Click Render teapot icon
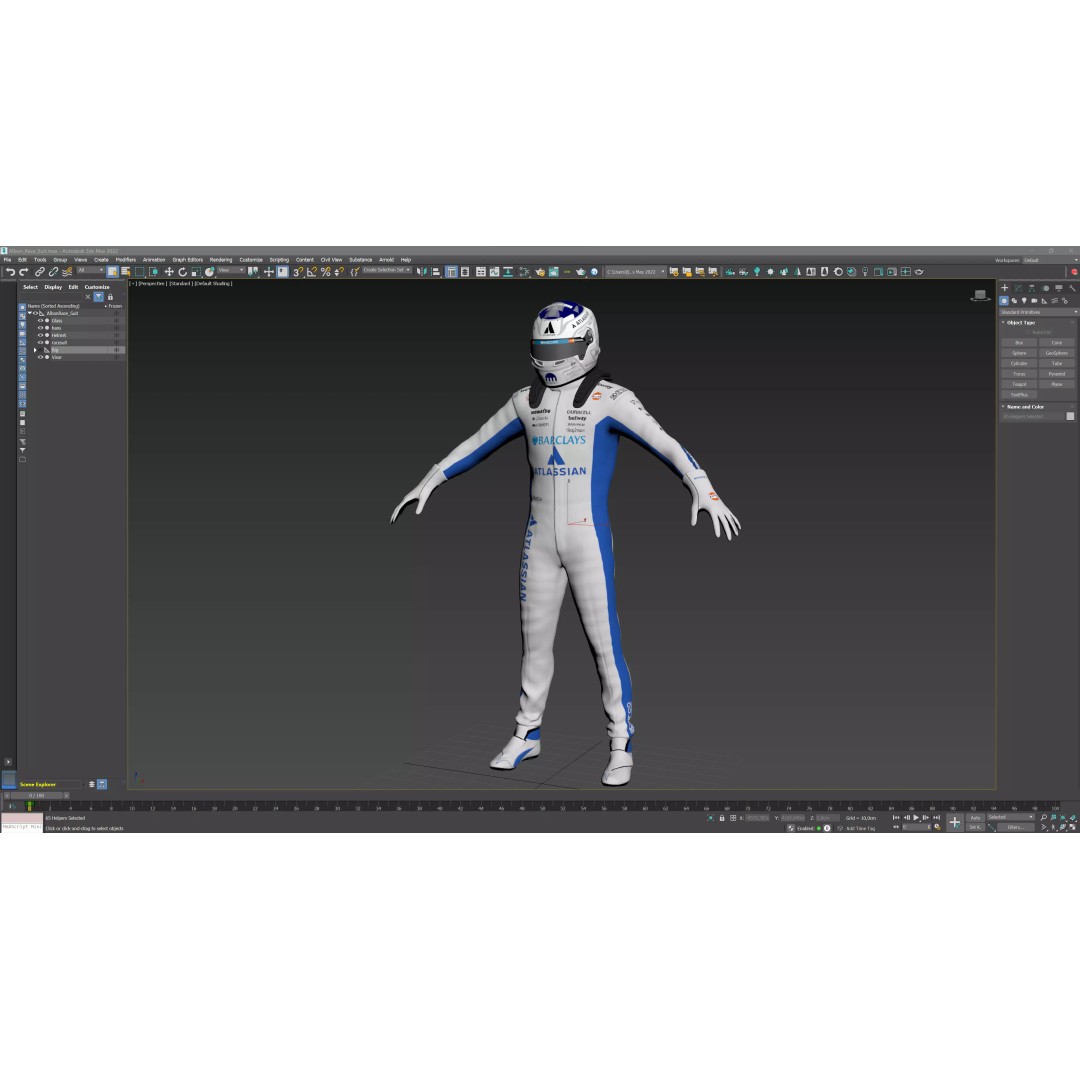Image resolution: width=1080 pixels, height=1080 pixels. pos(581,272)
